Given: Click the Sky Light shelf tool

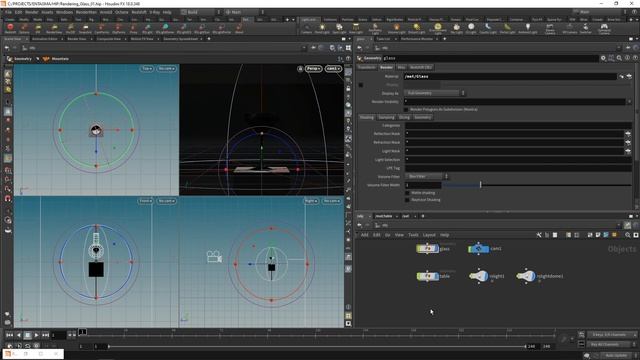Looking at the screenshot, I should tap(456, 28).
